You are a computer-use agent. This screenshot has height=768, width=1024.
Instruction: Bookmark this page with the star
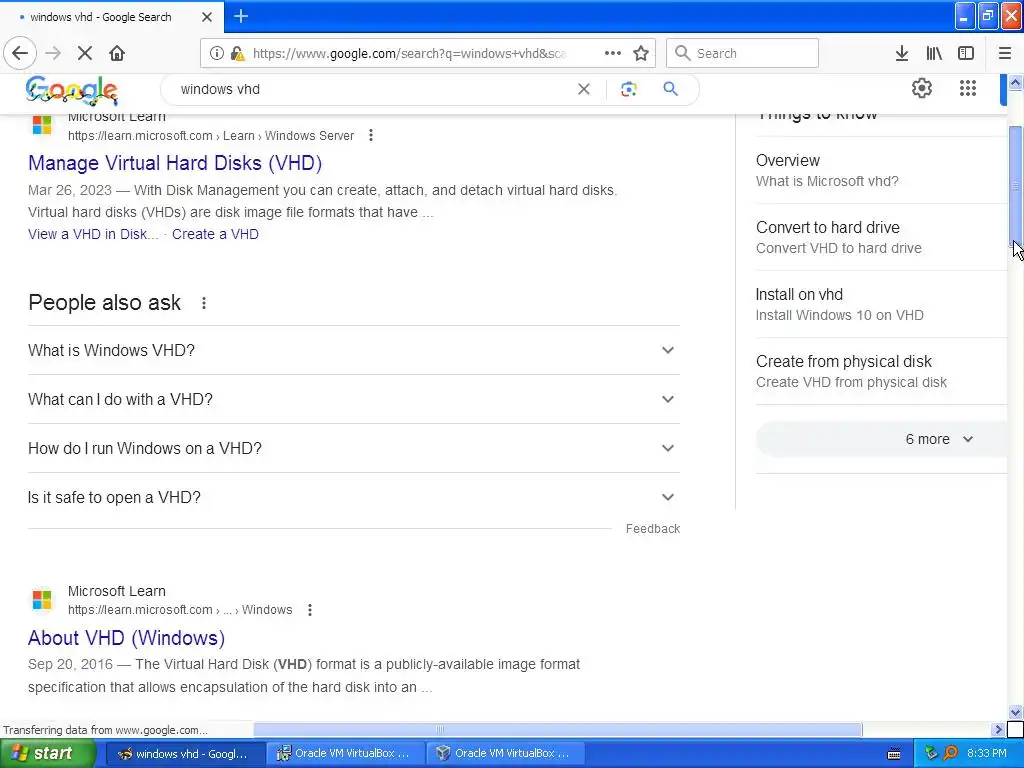641,54
